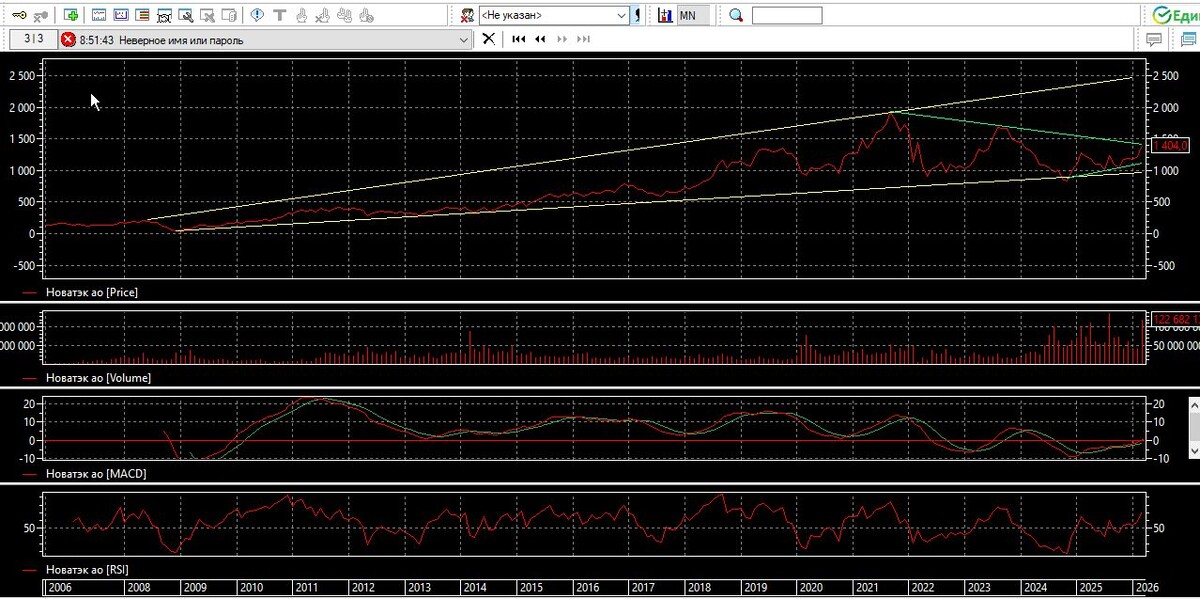Jump to last message button
The width and height of the screenshot is (1200, 599).
pos(584,39)
